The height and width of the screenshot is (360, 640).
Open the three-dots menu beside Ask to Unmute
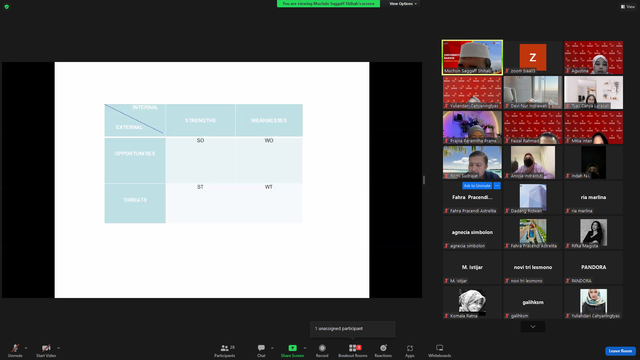497,186
